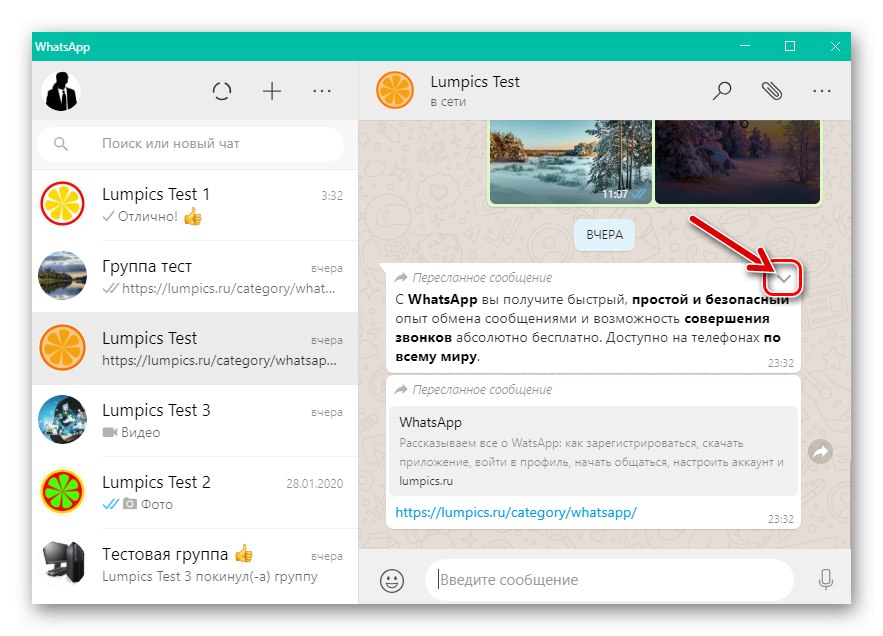This screenshot has width=883, height=636.
Task: Open the Lumpics Test 2 chat
Action: (195, 493)
